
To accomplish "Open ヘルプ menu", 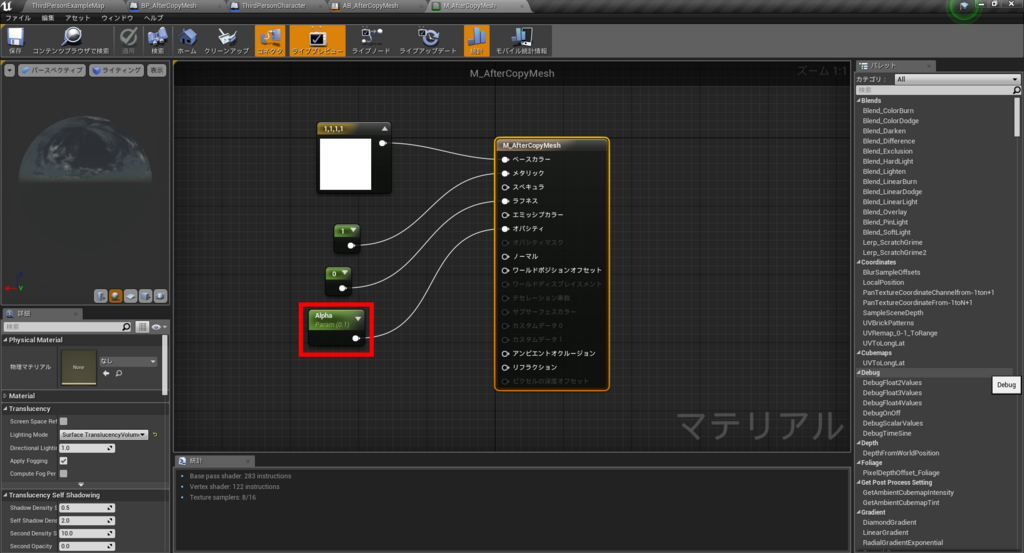I will point(153,18).
